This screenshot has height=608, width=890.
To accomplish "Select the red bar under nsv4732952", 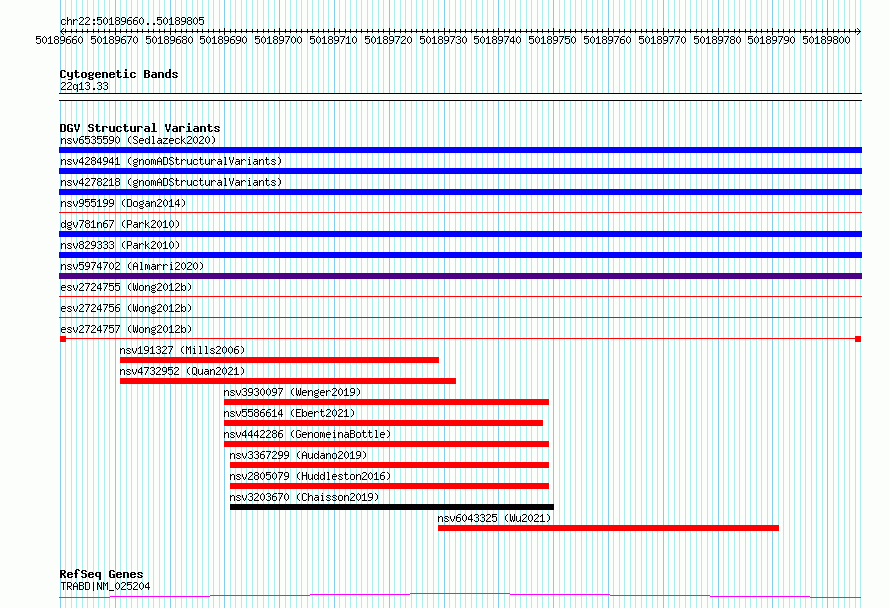I will (x=288, y=381).
